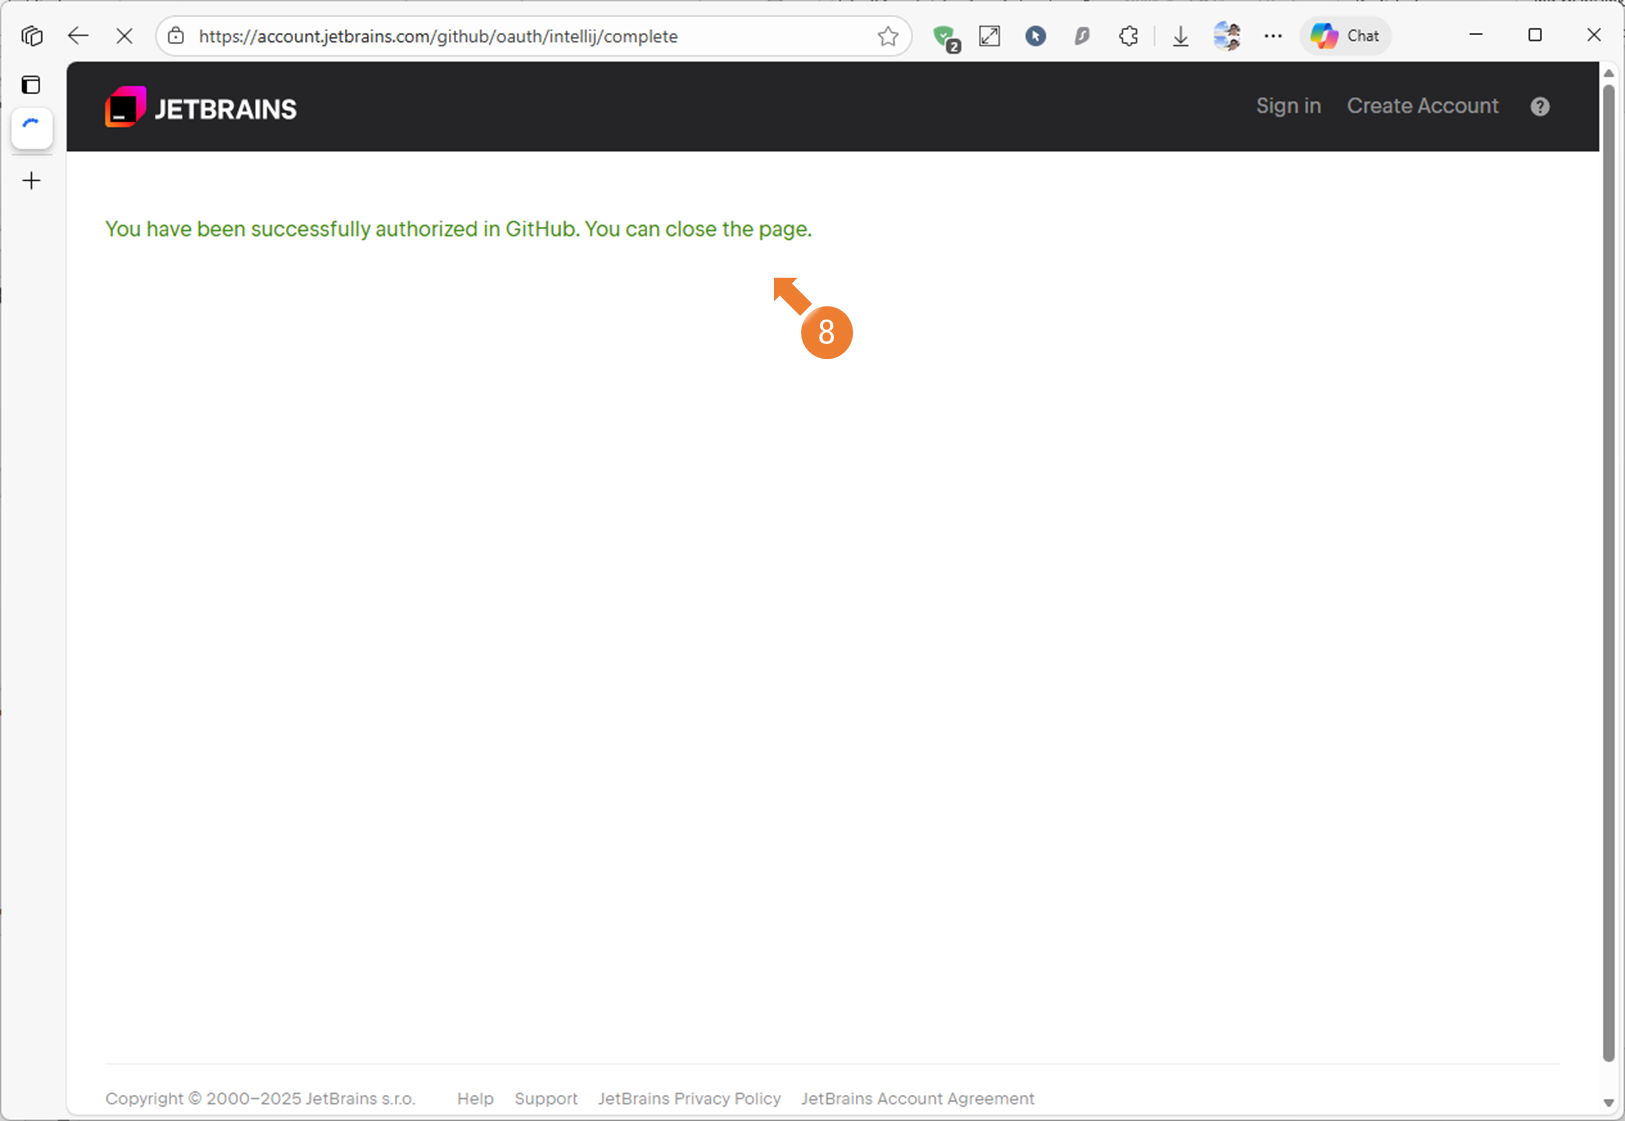Toggle the vertical tabs pane icon
The image size is (1625, 1121).
pyautogui.click(x=31, y=85)
